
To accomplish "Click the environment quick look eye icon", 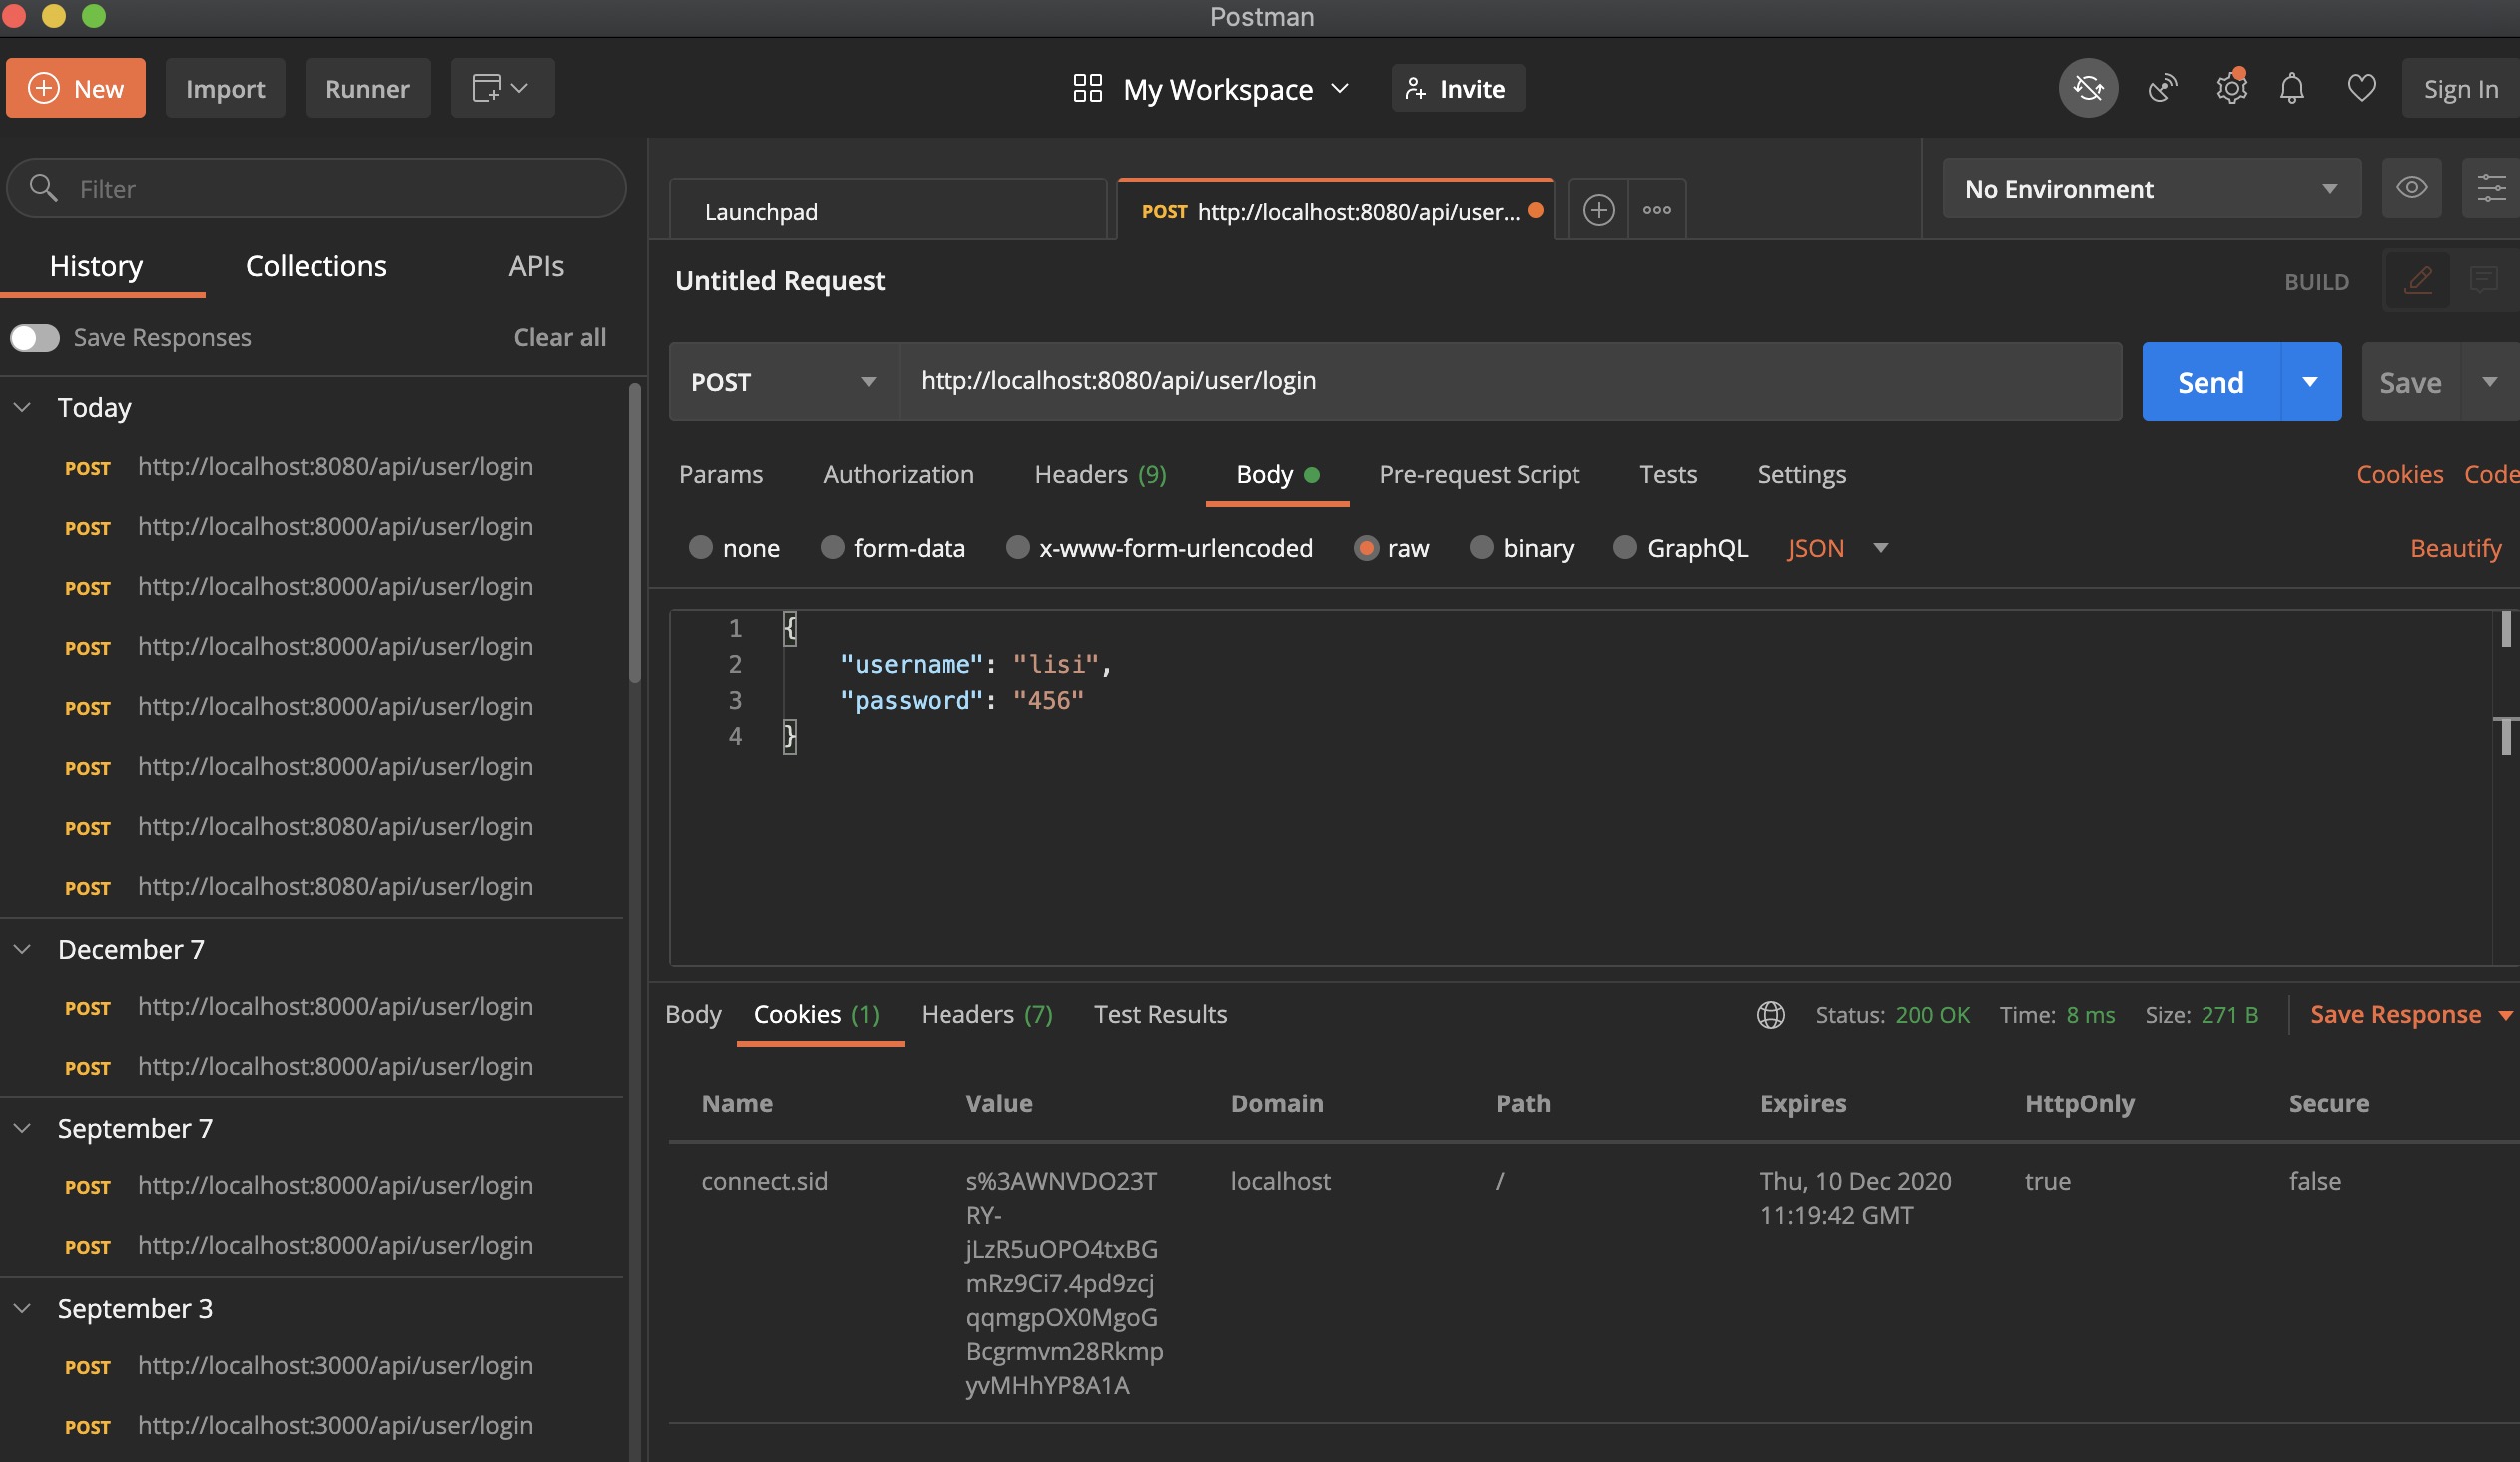I will tap(2411, 187).
